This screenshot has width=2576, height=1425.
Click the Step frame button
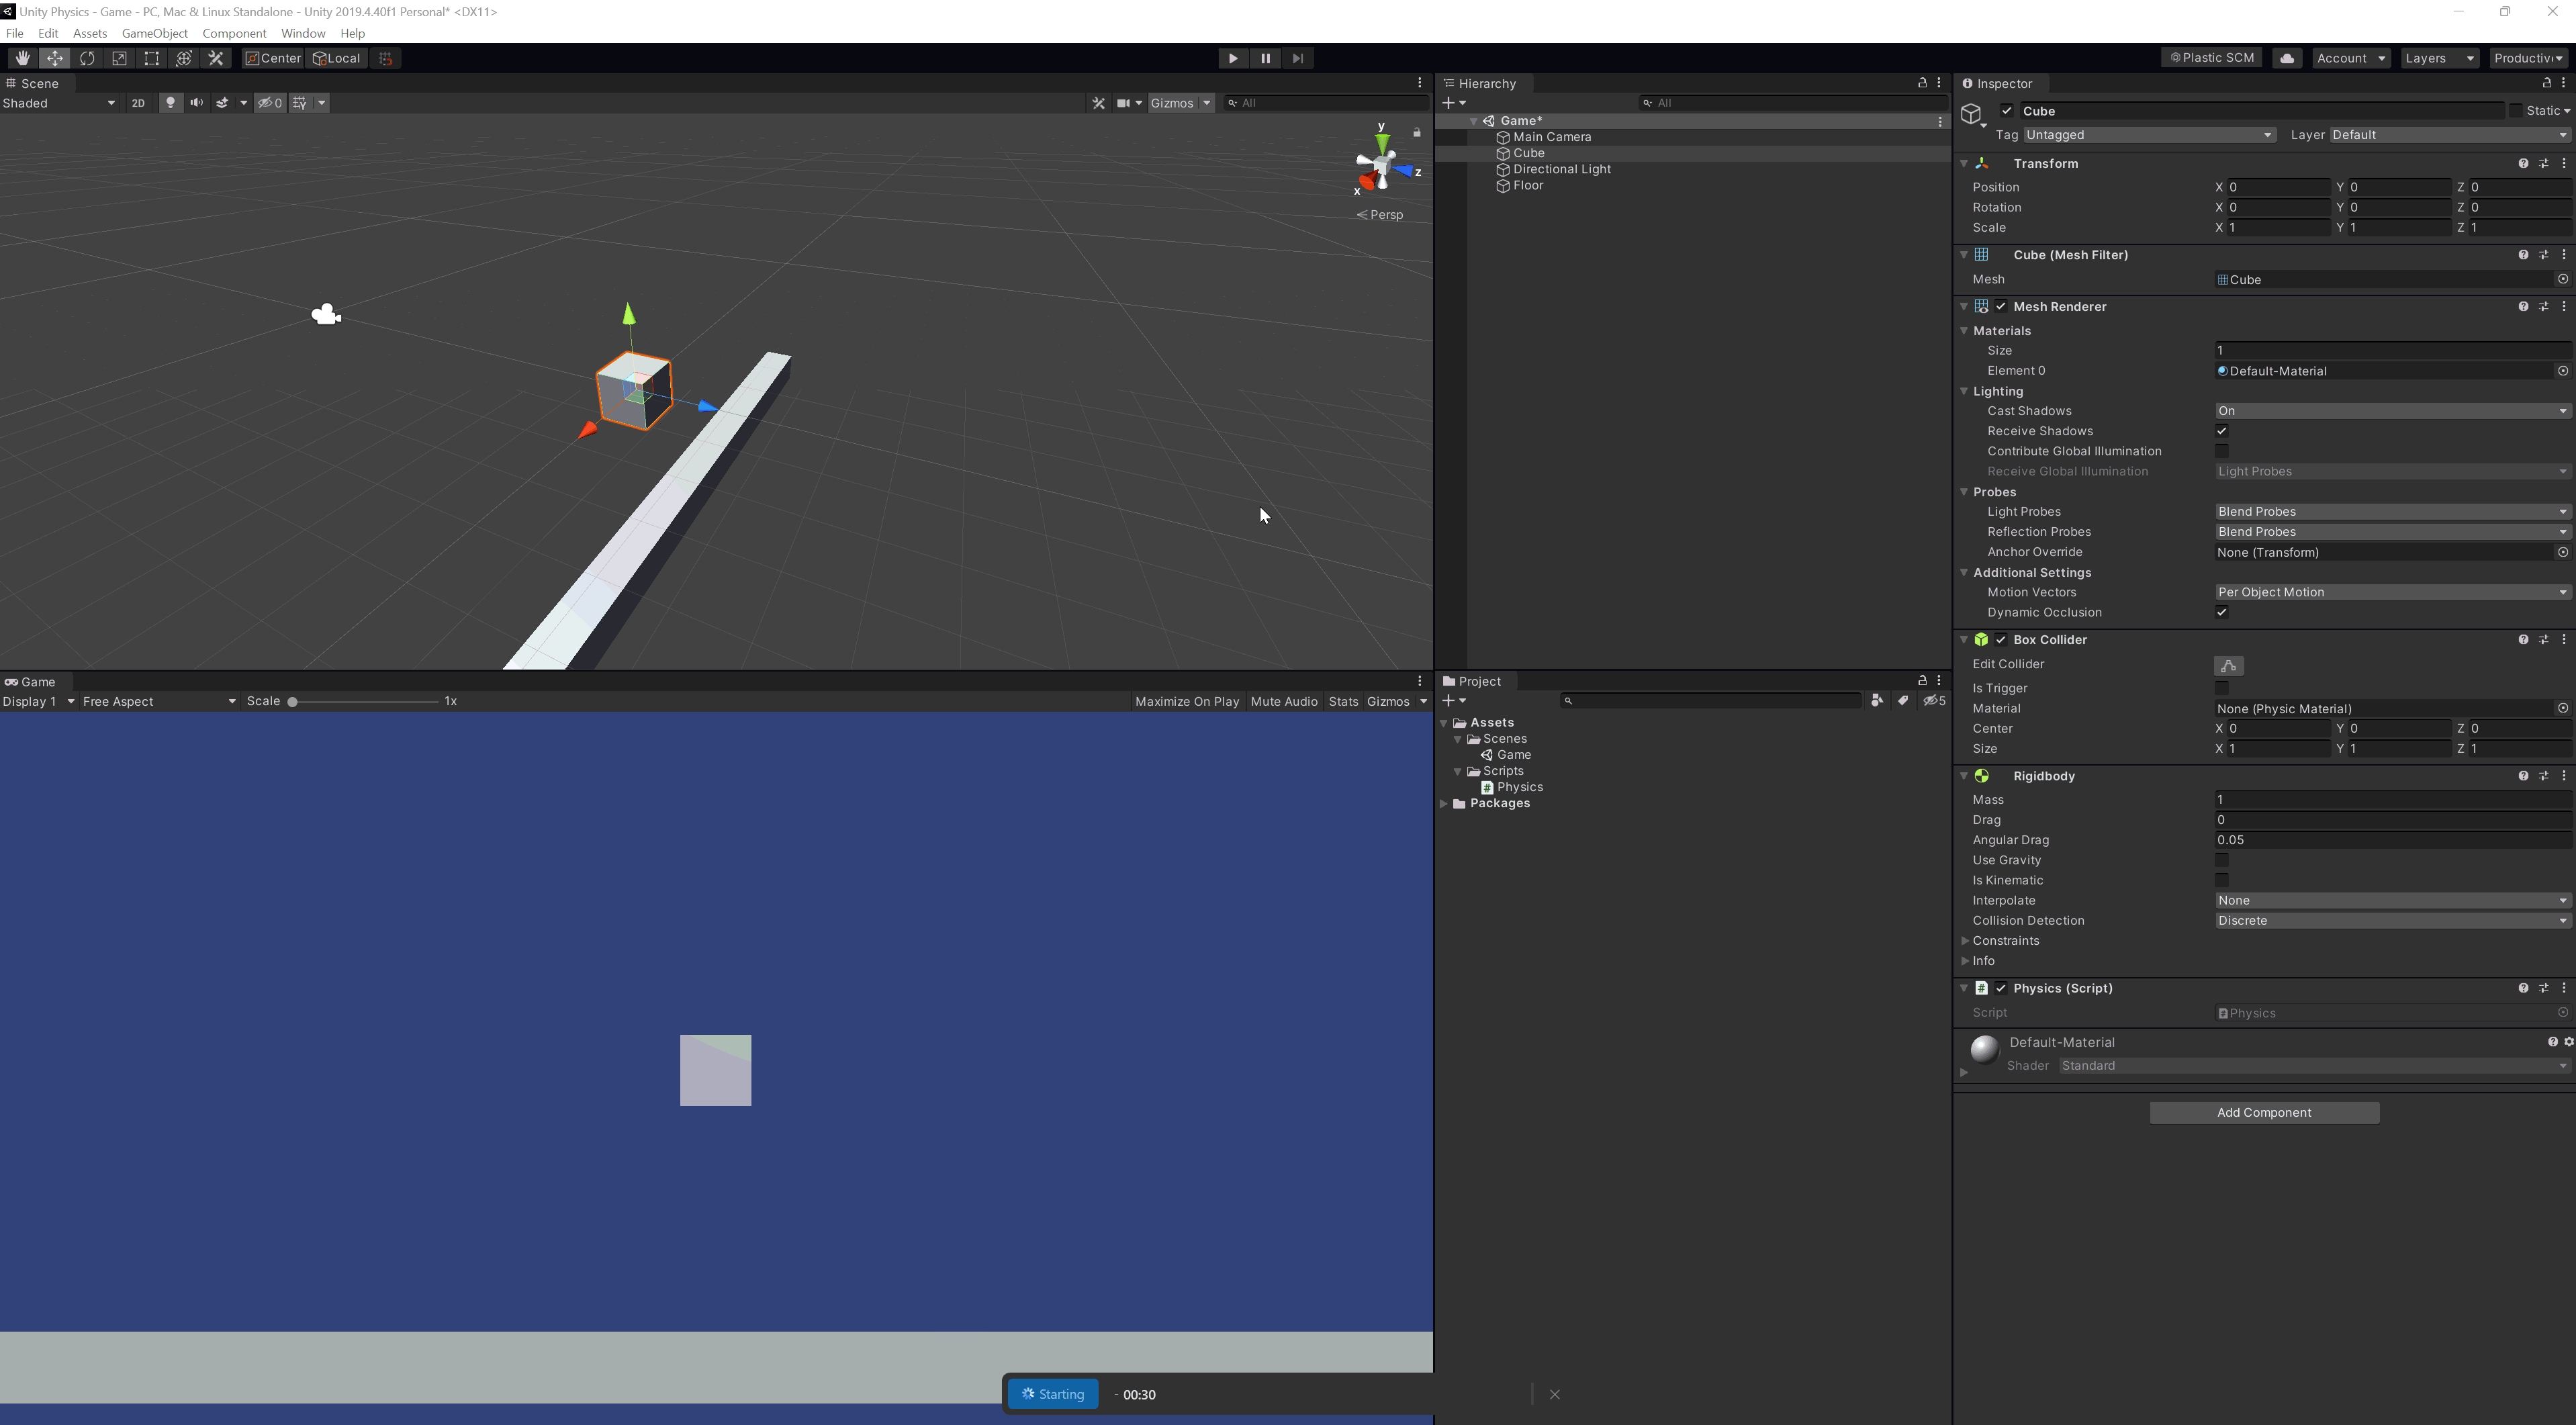pyautogui.click(x=1298, y=58)
